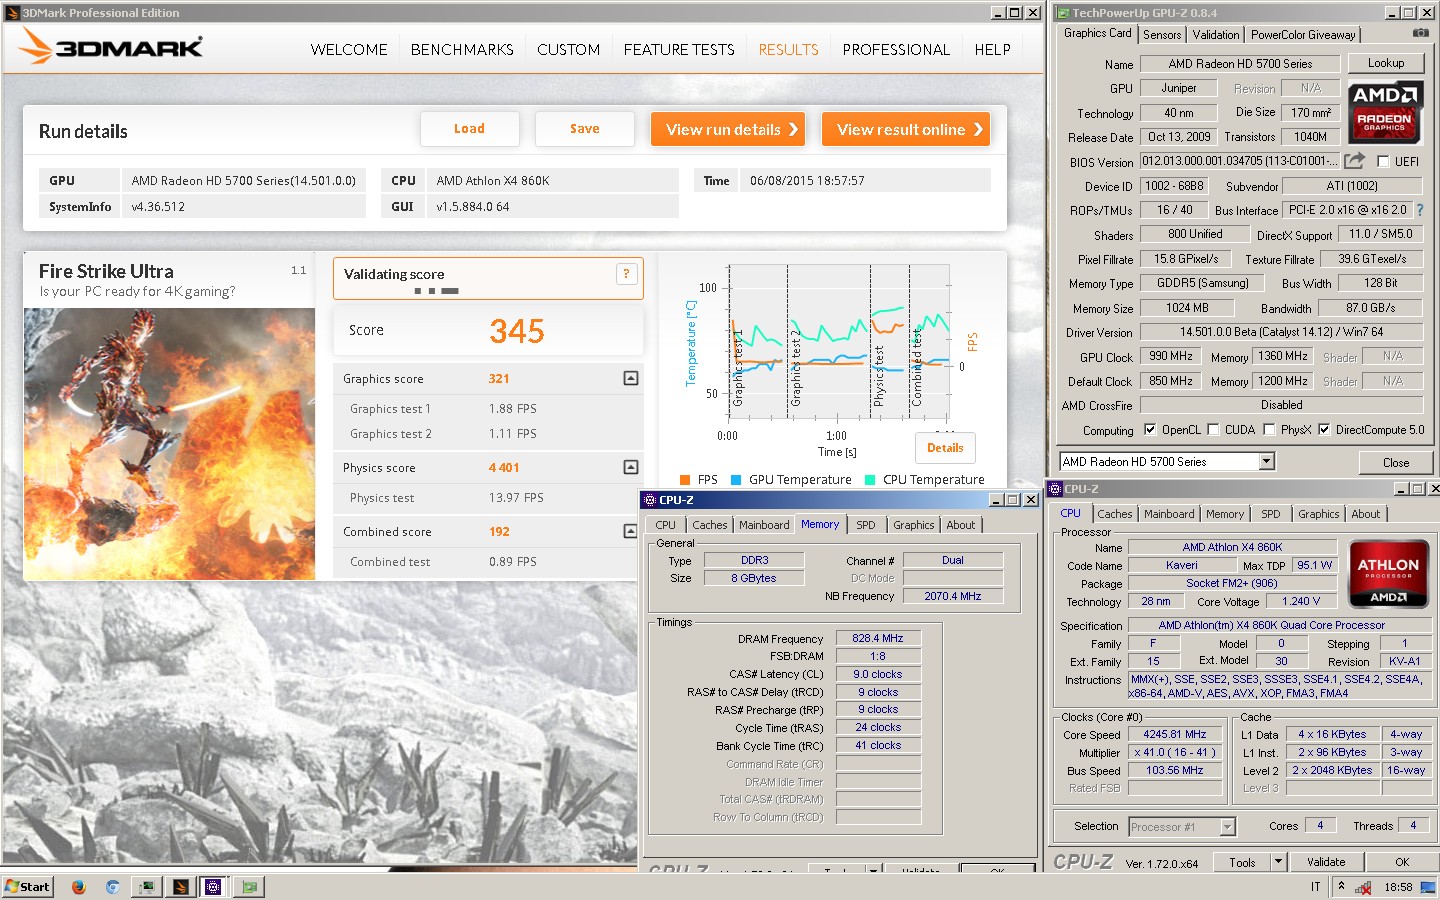Open the FEATURE TESTS tab in 3DMark
Viewport: 1440px width, 900px height.
pos(679,49)
